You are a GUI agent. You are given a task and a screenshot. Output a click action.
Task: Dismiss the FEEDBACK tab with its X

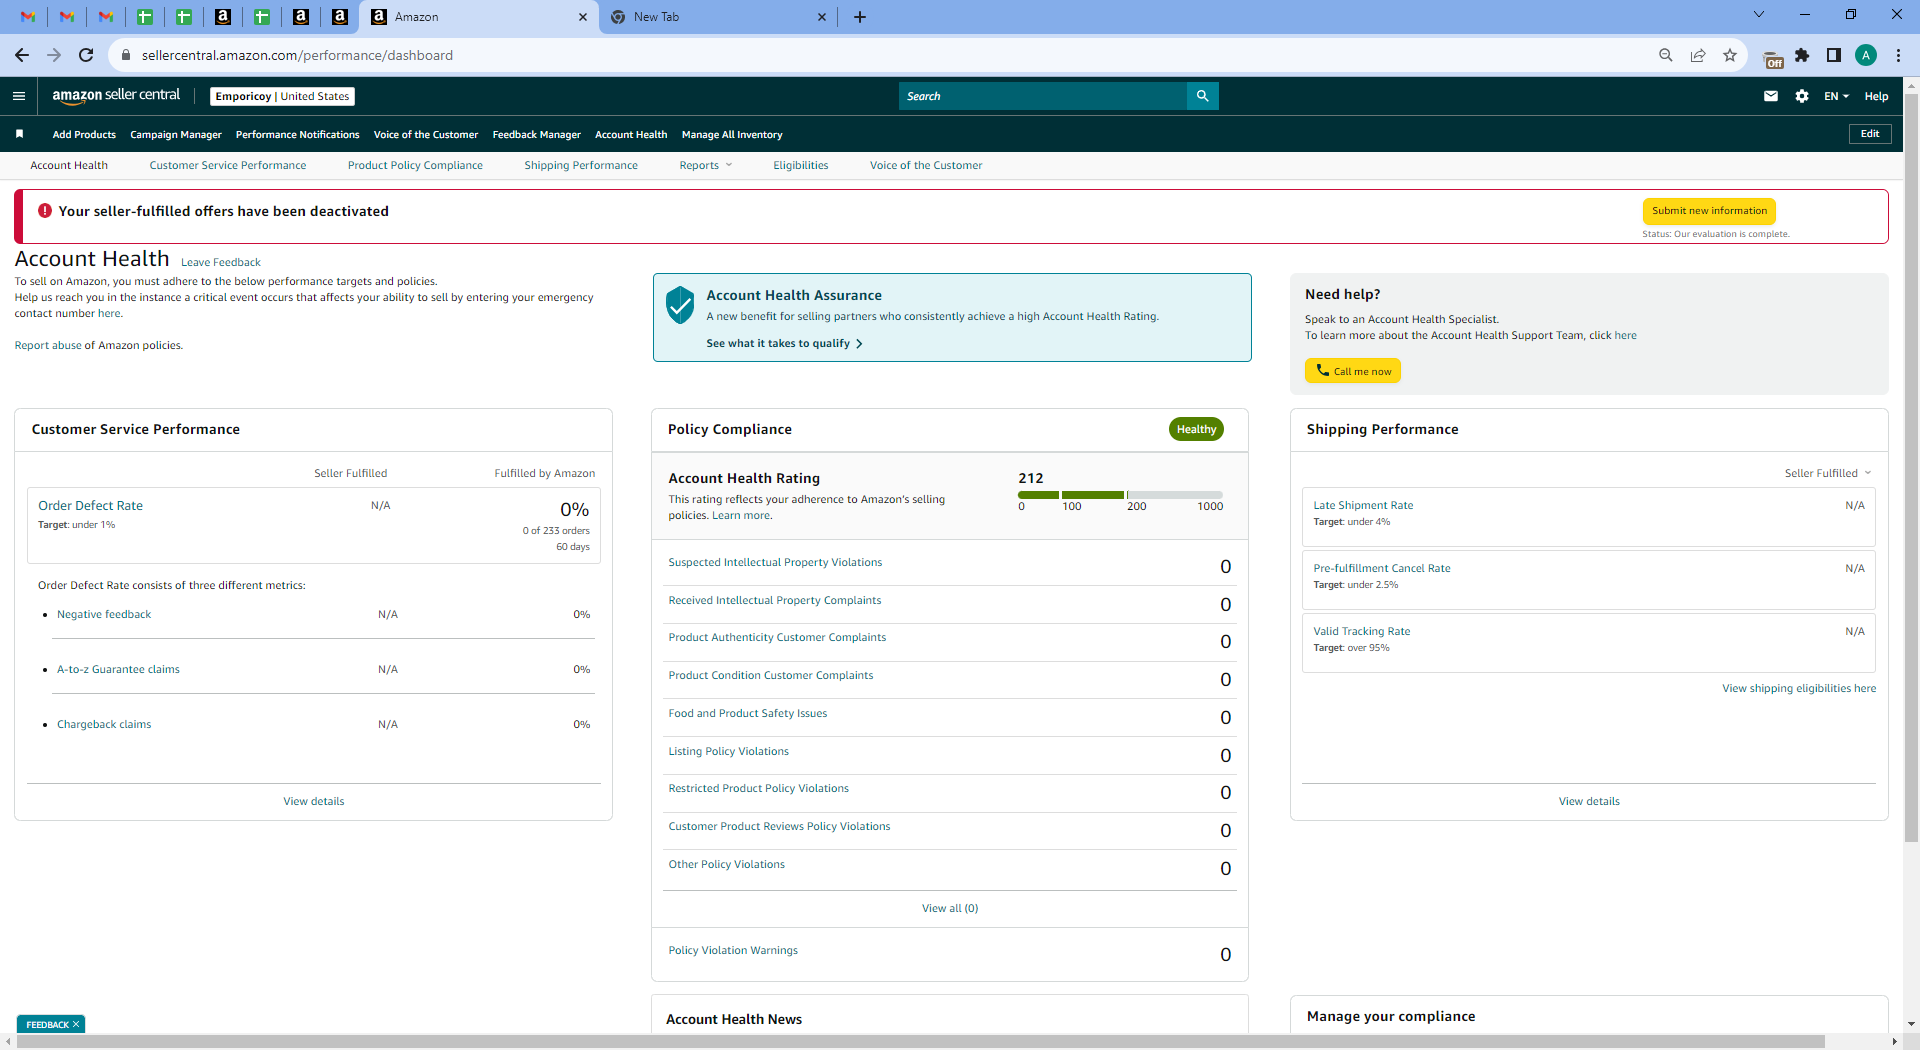[76, 1024]
